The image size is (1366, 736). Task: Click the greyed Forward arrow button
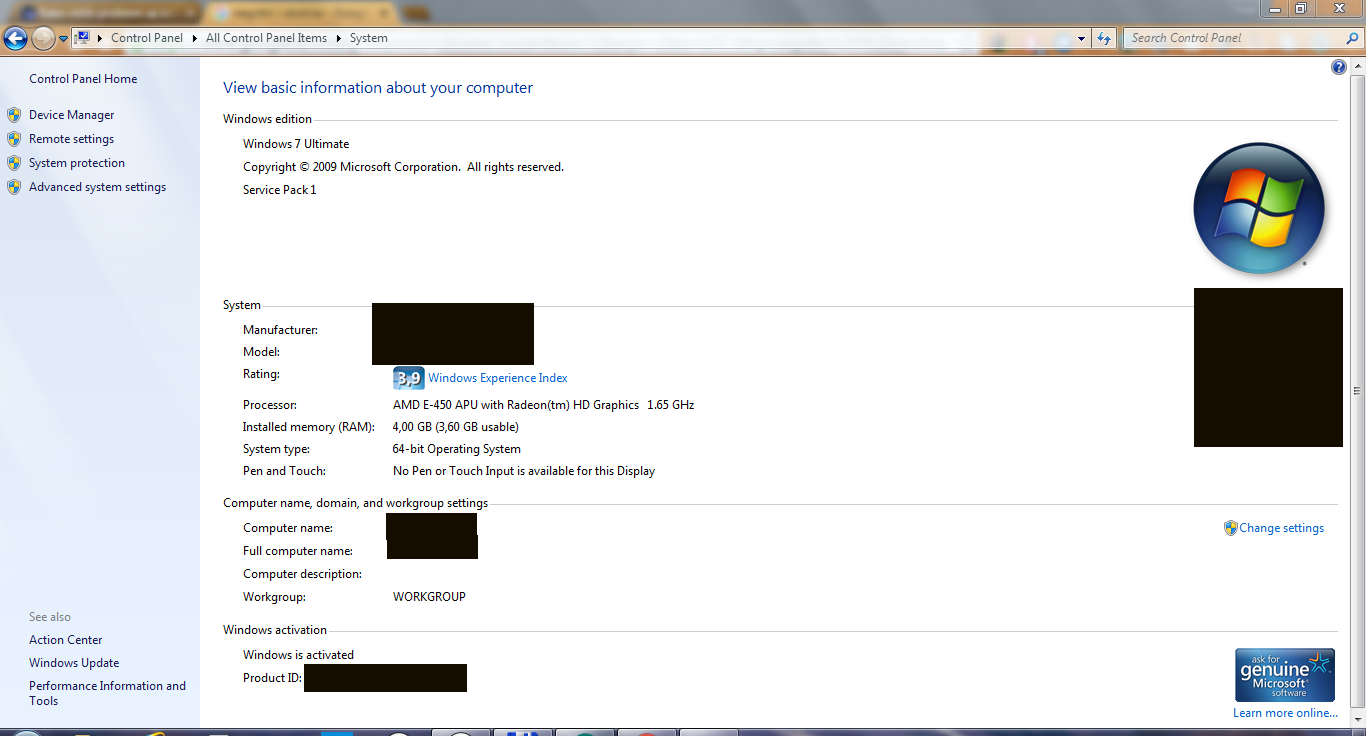click(43, 39)
